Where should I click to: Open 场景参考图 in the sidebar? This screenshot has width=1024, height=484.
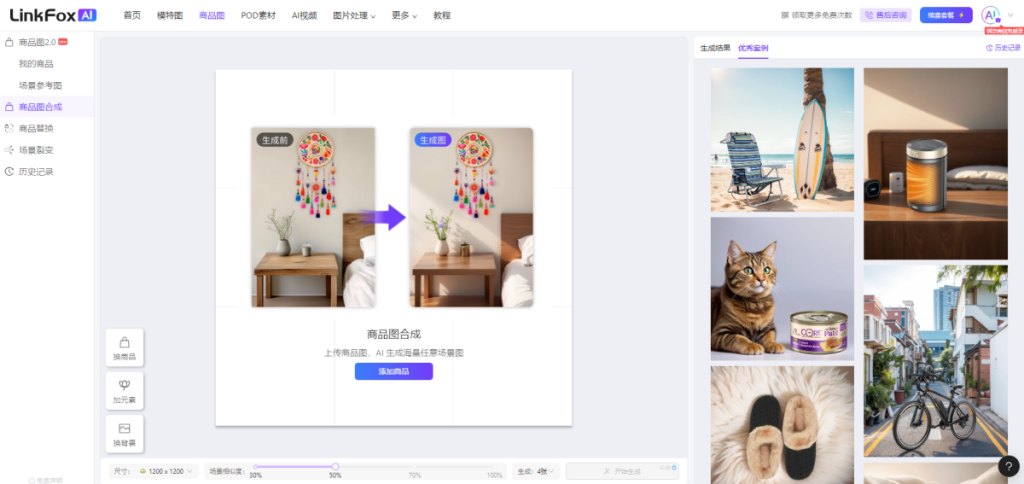click(x=40, y=86)
